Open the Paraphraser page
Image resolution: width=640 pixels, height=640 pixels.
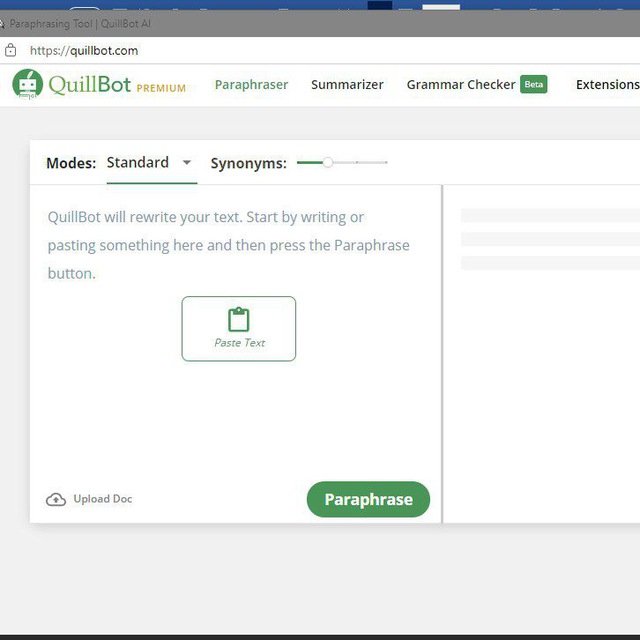click(x=251, y=84)
